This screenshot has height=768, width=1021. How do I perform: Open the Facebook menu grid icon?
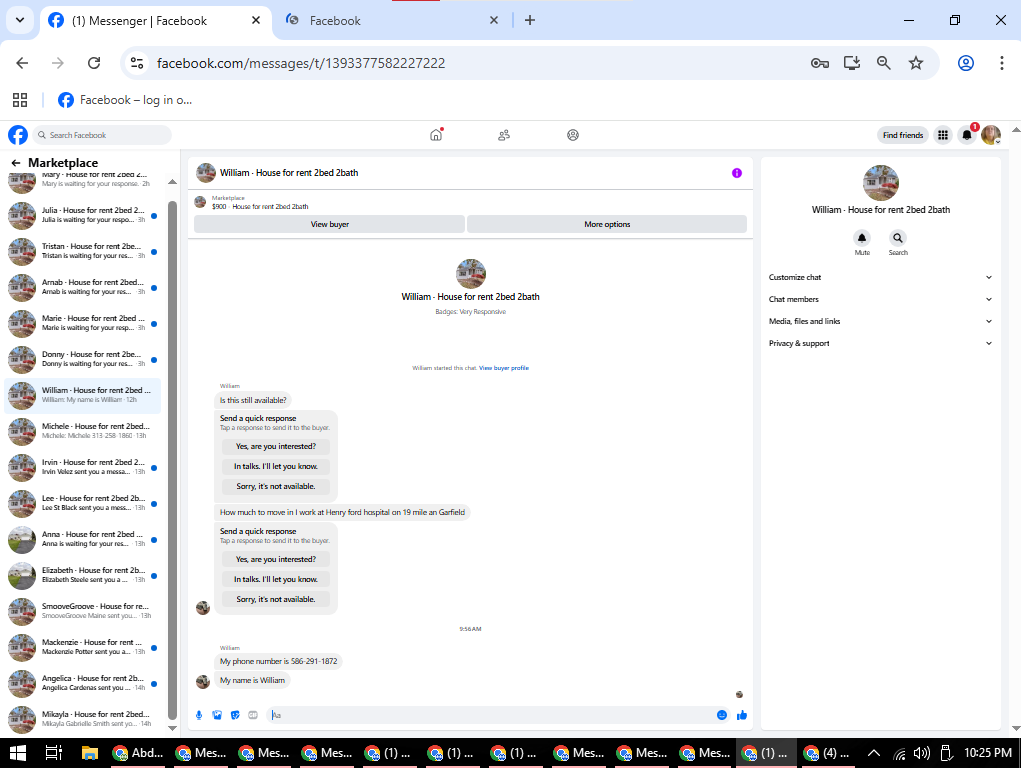[x=942, y=135]
